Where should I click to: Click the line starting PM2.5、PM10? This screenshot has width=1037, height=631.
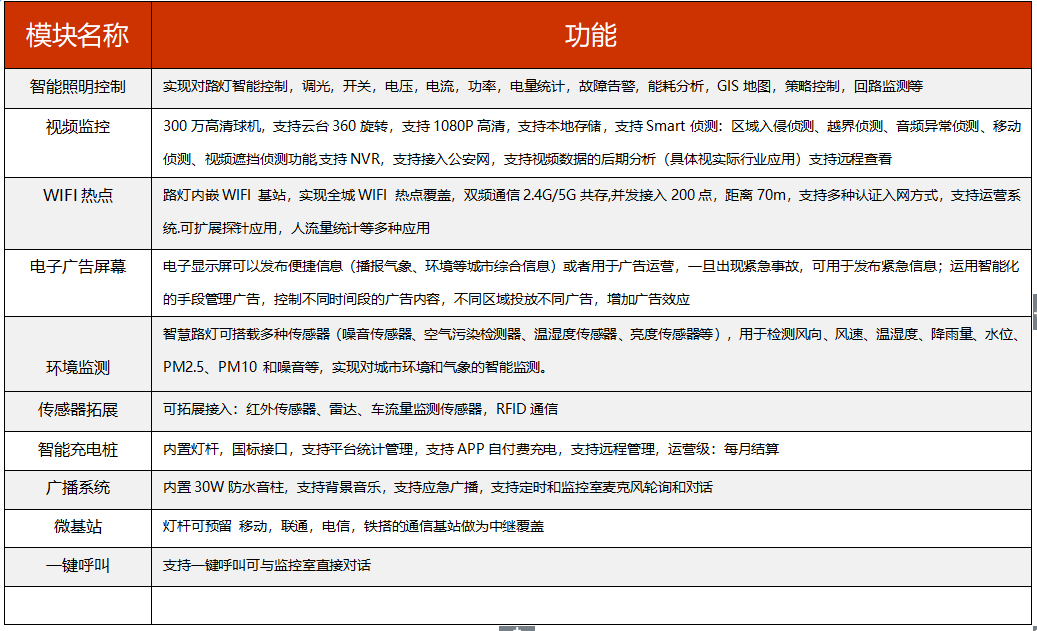(x=356, y=367)
